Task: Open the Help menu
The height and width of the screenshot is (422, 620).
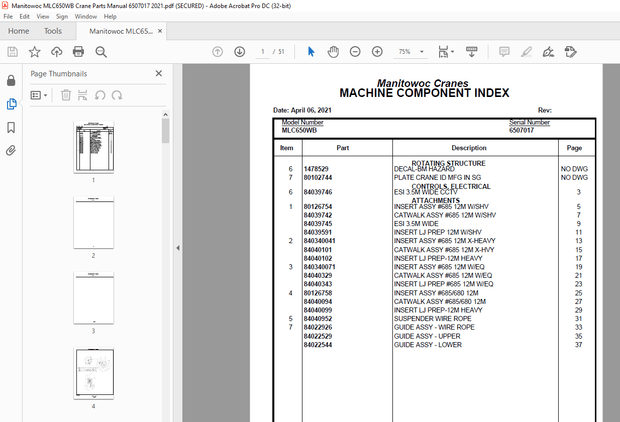Action: (x=110, y=17)
